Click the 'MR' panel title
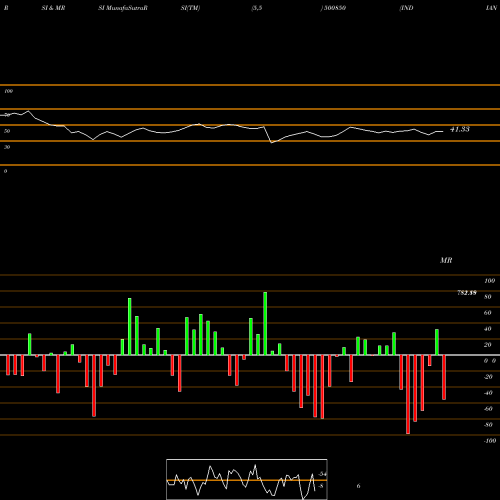The image size is (500, 500). coord(446,260)
